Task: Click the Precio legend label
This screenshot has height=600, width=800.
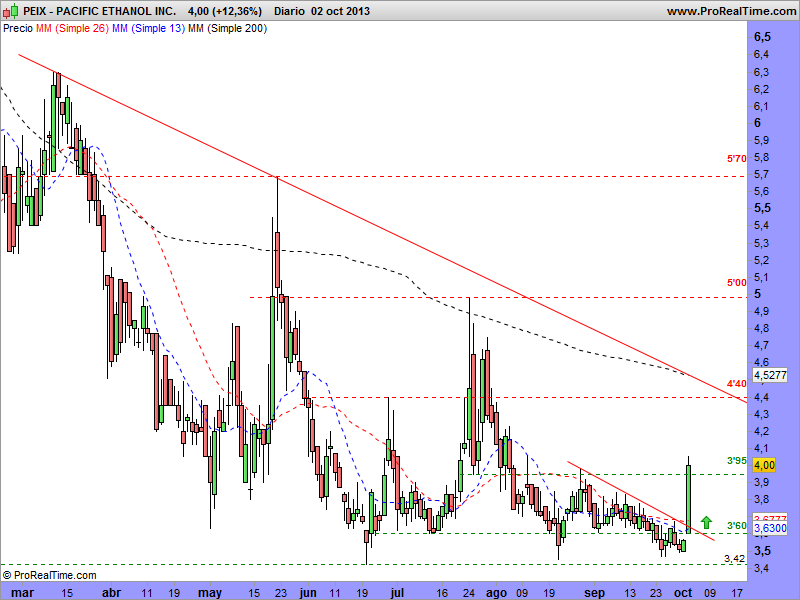Action: point(18,28)
